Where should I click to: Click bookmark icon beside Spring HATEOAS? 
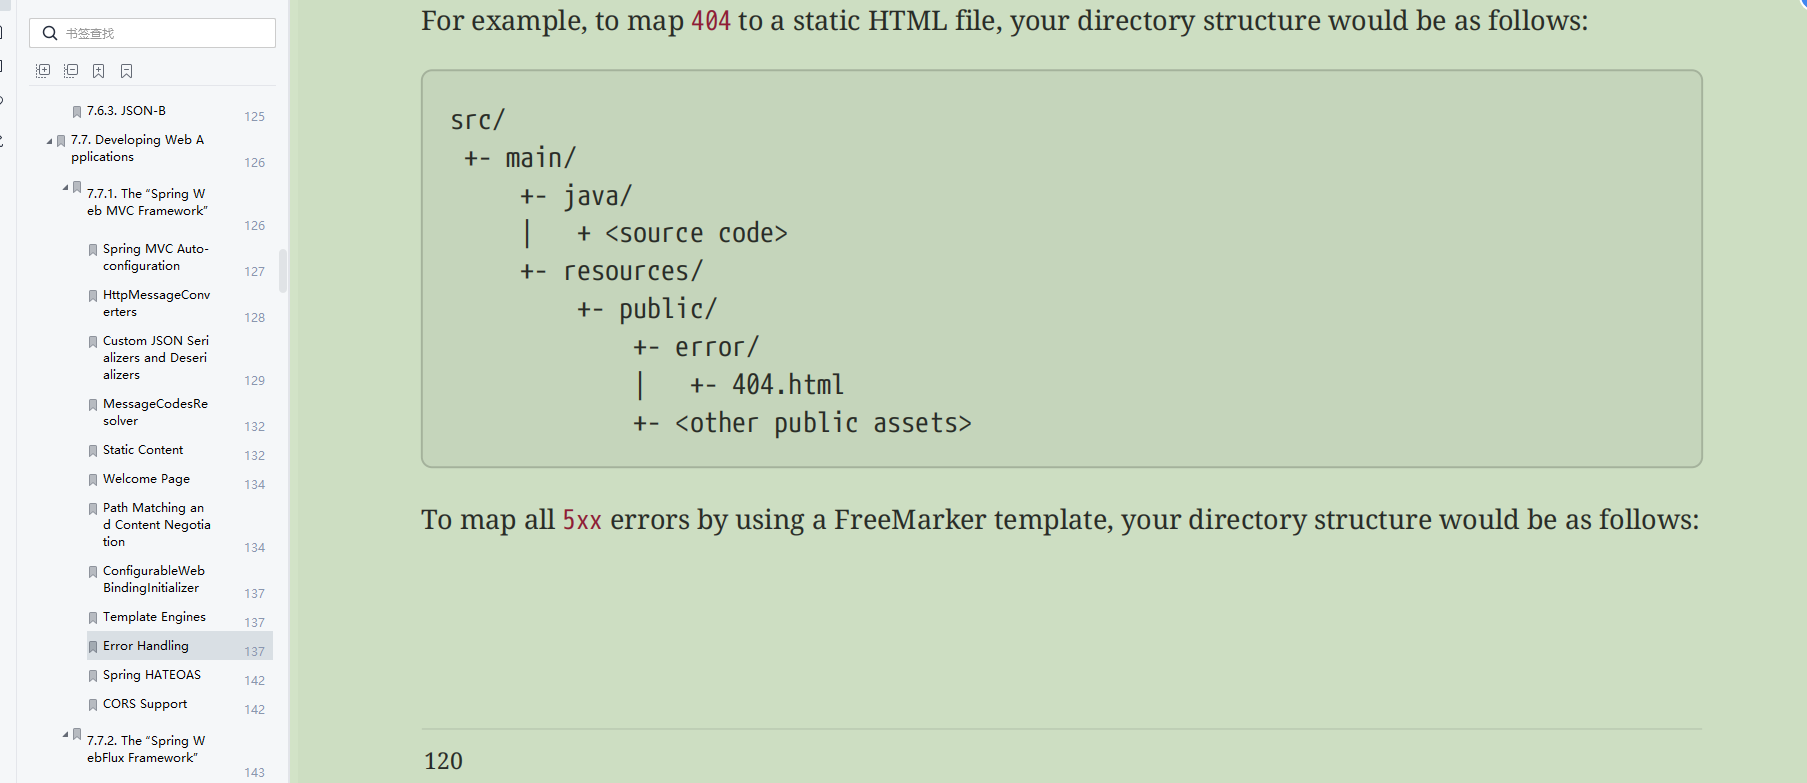click(x=93, y=676)
